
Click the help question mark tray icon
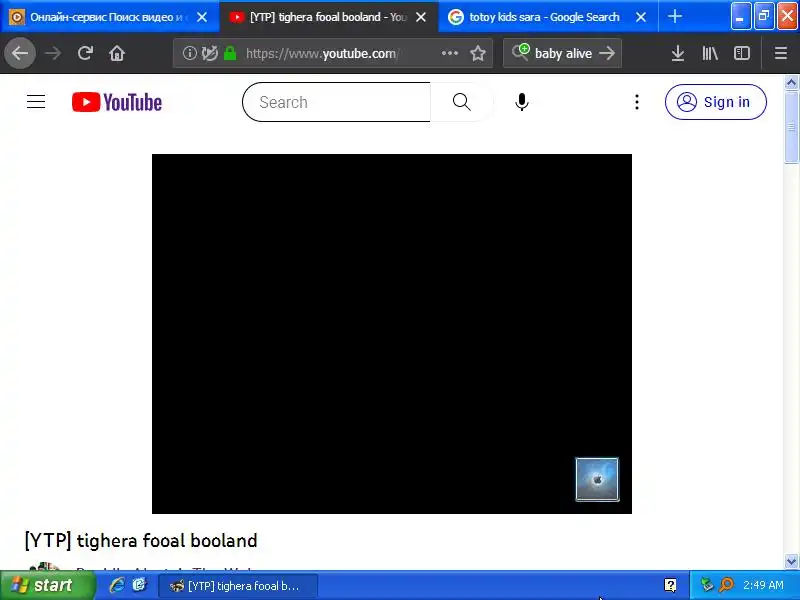point(670,585)
